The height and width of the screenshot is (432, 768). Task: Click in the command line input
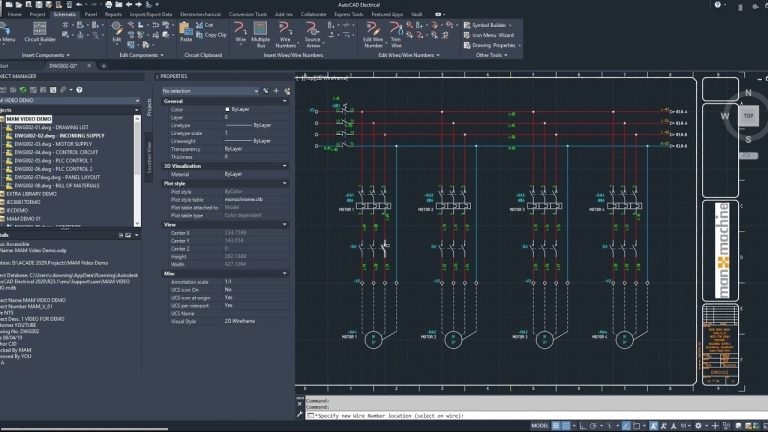pos(534,416)
